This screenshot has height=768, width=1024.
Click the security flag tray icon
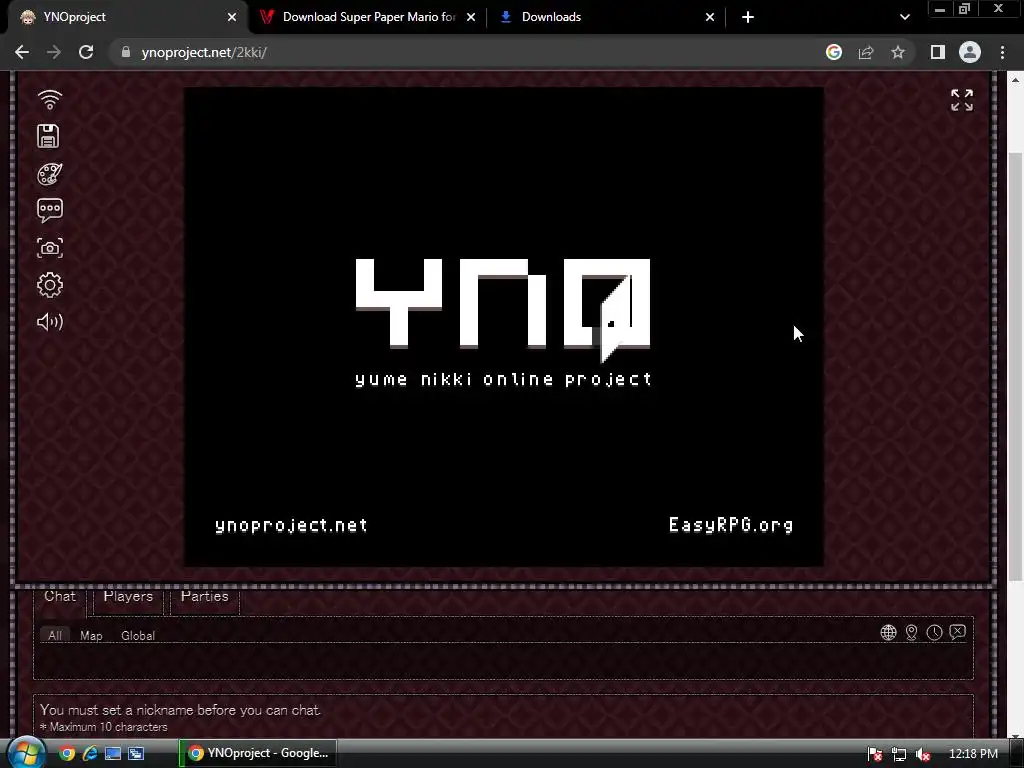[875, 754]
